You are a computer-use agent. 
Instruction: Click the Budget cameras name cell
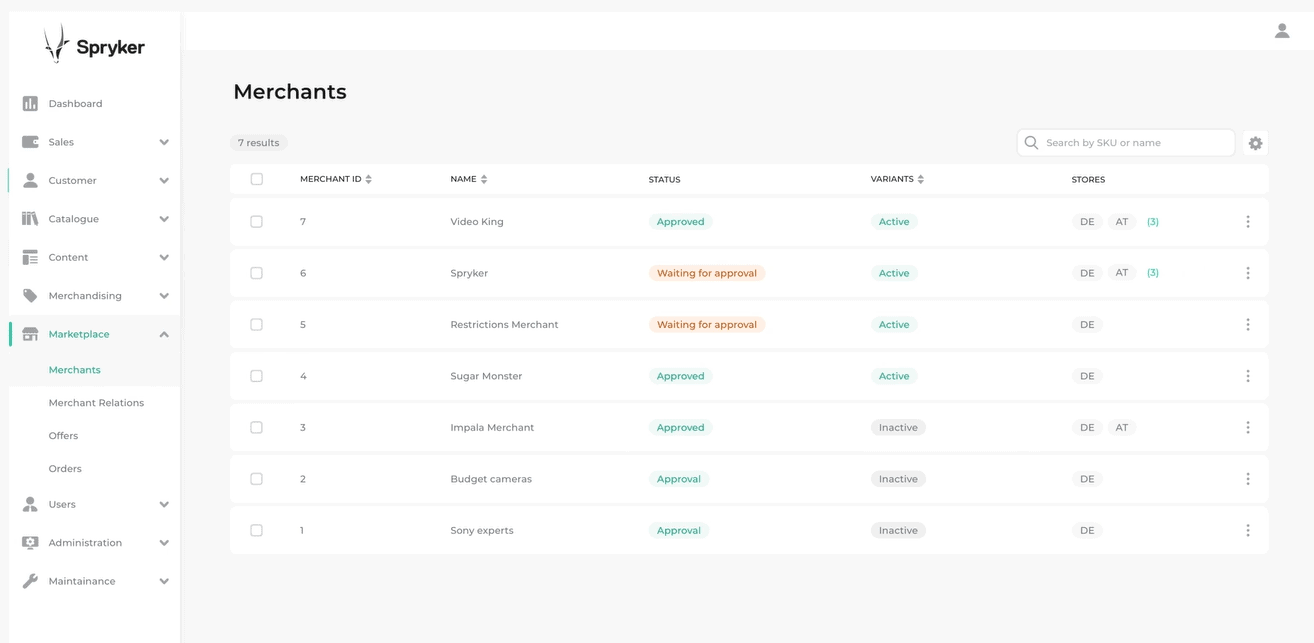491,479
